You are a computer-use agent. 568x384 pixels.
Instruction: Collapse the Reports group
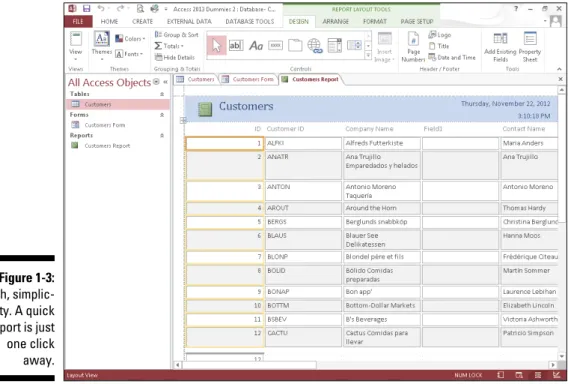162,135
